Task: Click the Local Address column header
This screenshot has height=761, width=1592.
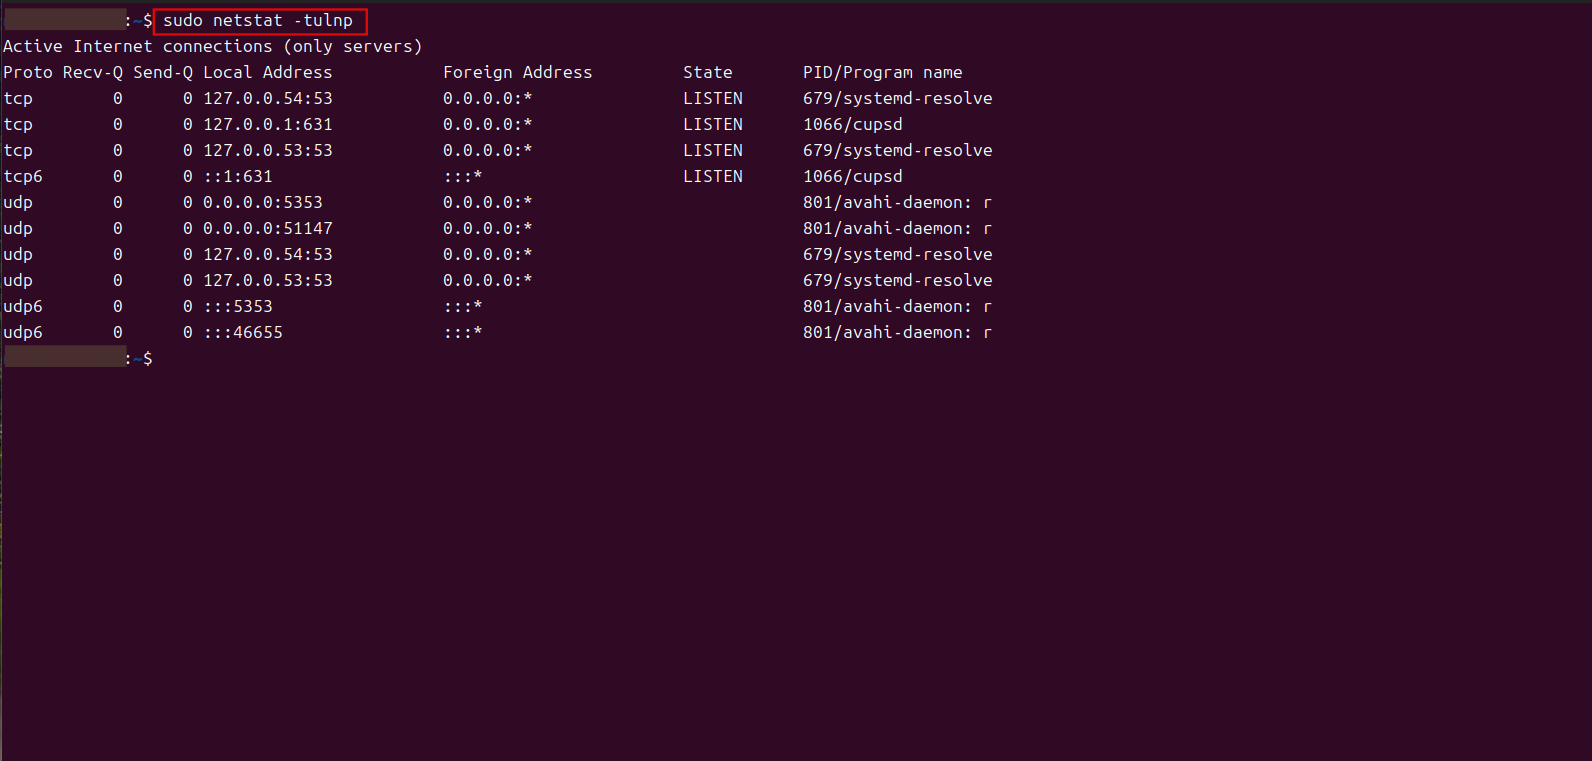Action: 267,73
